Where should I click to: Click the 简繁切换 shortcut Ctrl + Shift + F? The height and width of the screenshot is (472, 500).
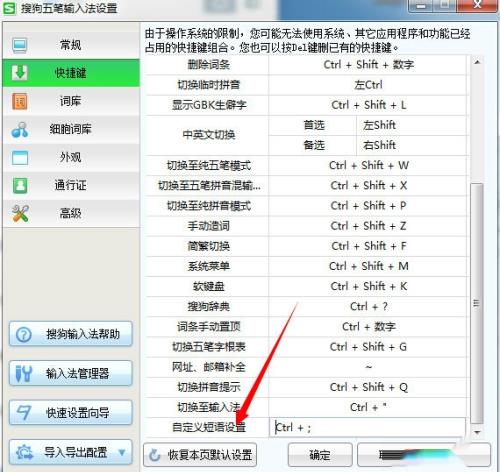(368, 246)
